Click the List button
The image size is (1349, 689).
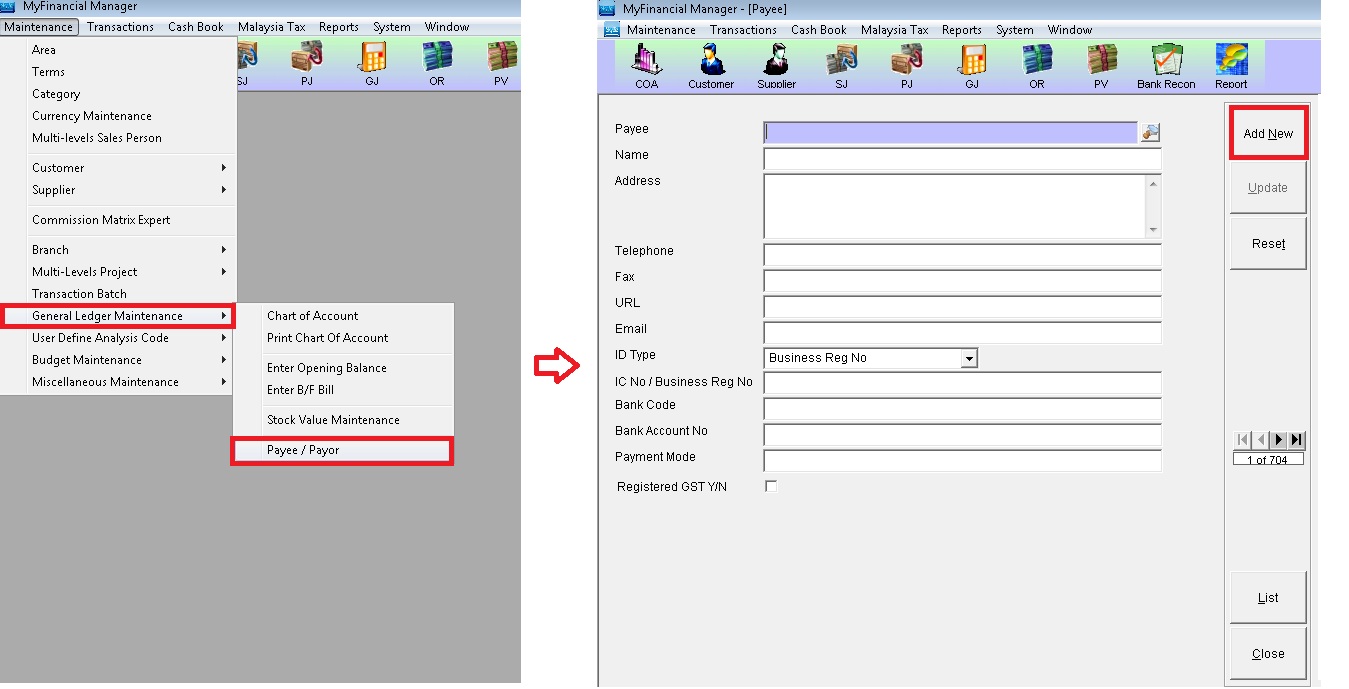(x=1268, y=598)
